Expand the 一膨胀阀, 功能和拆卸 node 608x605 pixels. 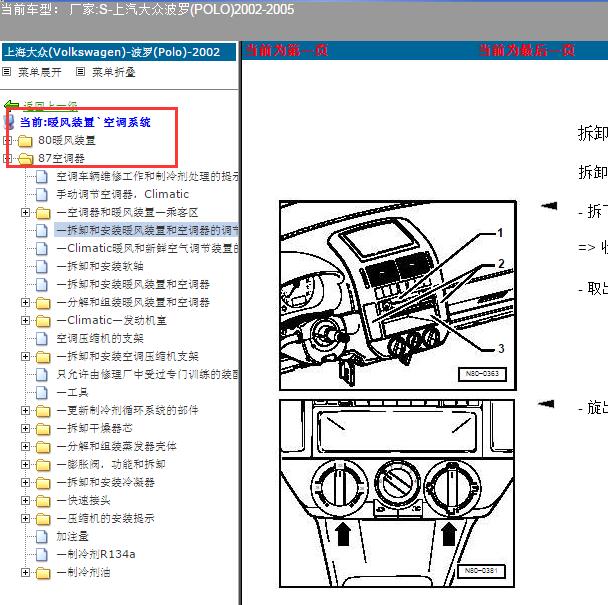pos(25,464)
